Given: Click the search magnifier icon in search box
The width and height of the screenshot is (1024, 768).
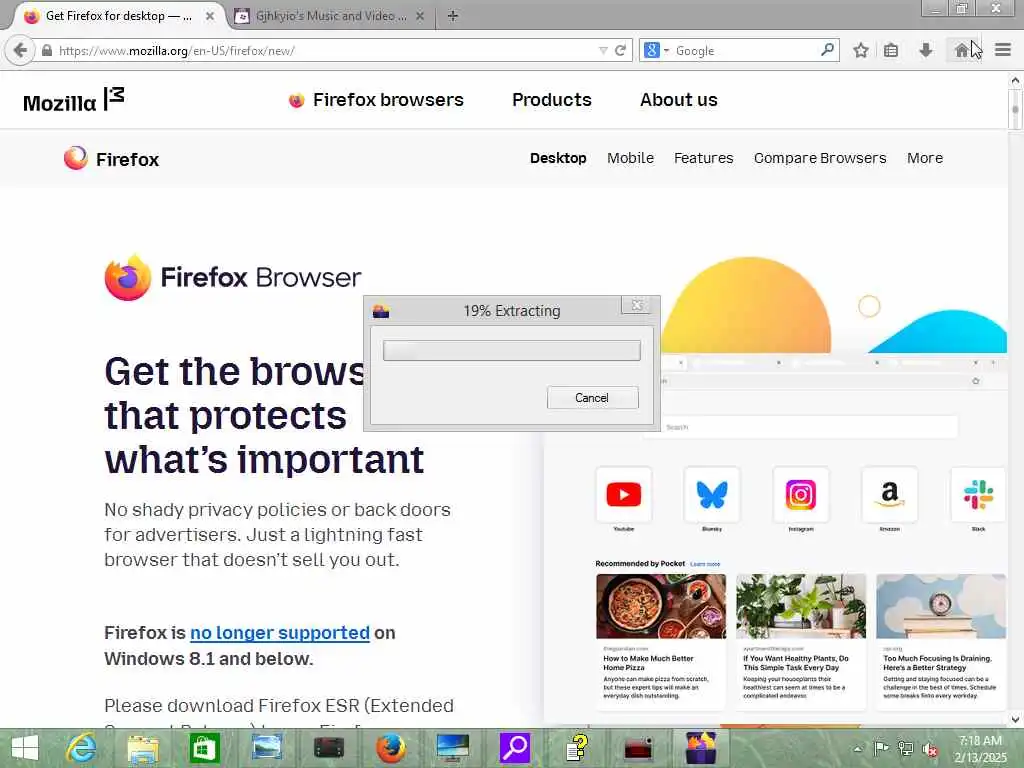Looking at the screenshot, I should [827, 50].
